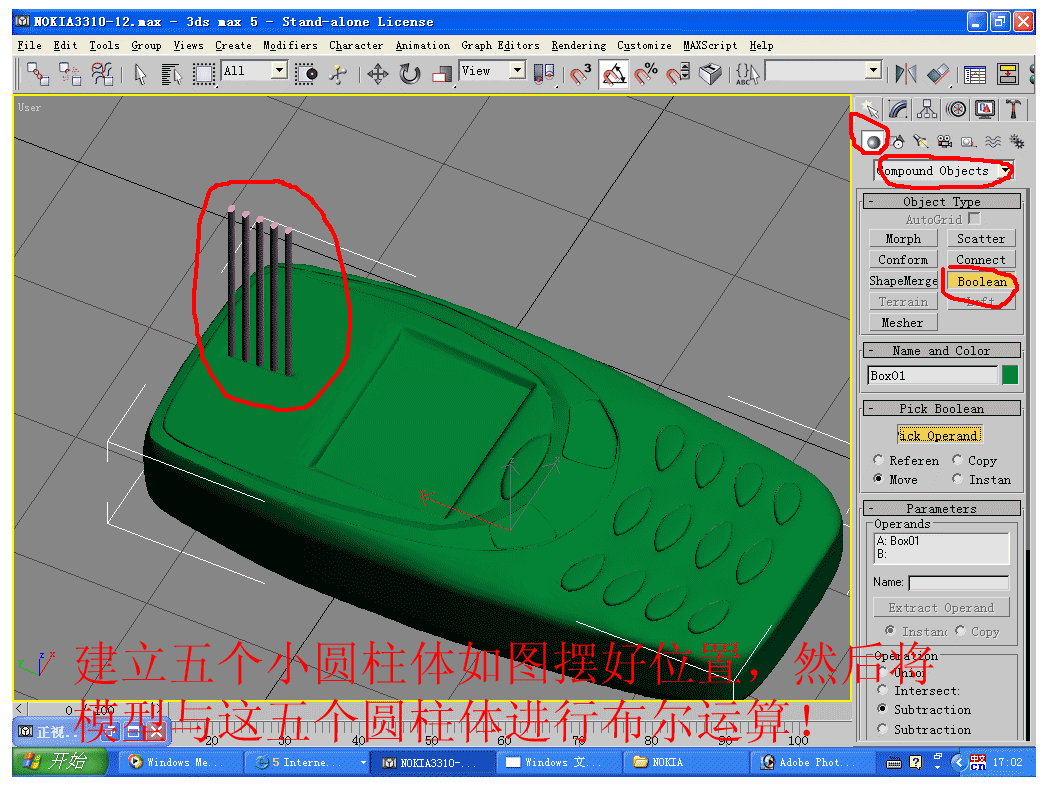The height and width of the screenshot is (787, 1049).
Task: Activate the Select and Rotate tool
Action: coord(409,73)
